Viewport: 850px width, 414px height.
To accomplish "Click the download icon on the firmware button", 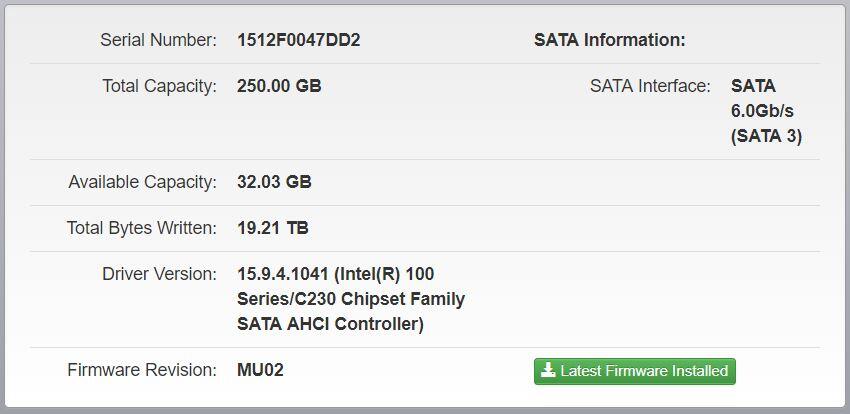I will point(547,371).
